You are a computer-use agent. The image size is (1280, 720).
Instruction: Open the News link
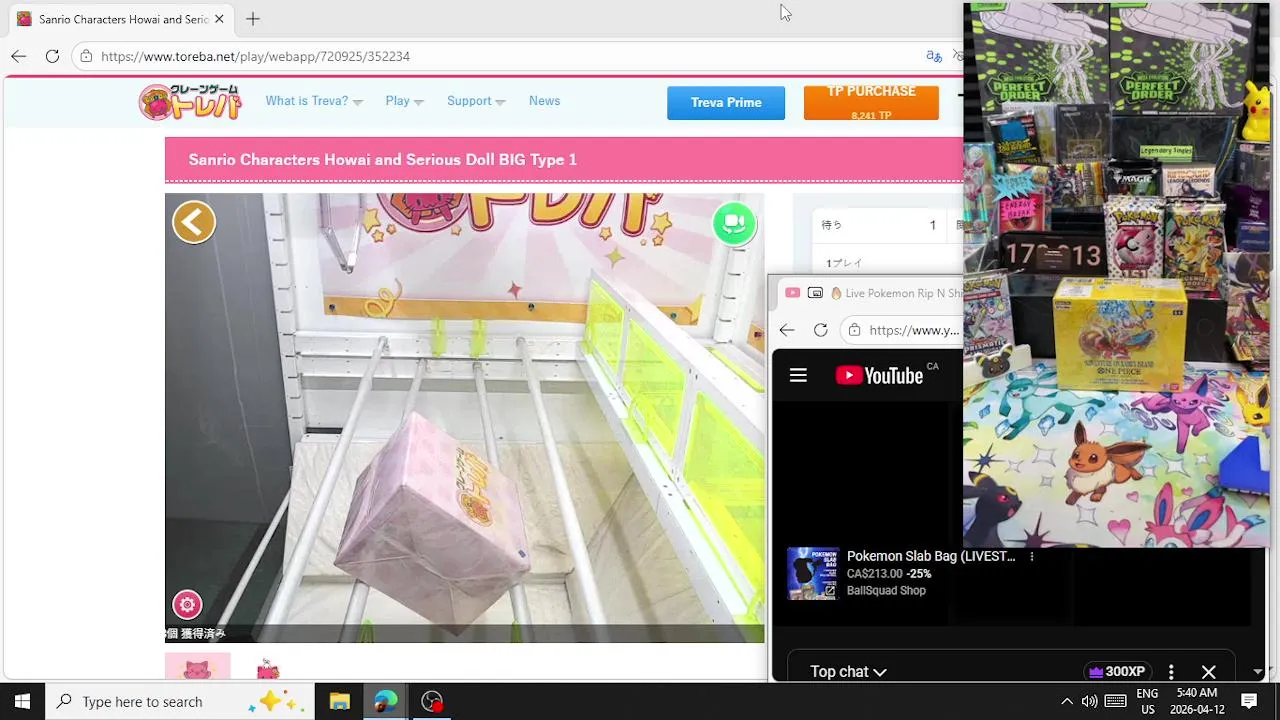544,101
